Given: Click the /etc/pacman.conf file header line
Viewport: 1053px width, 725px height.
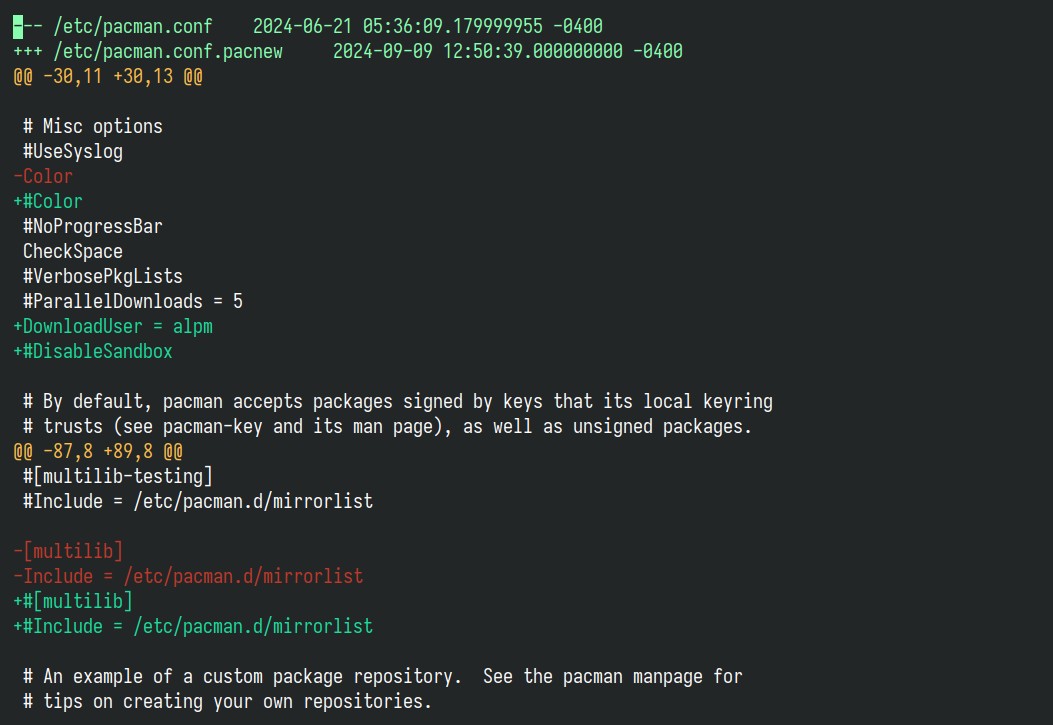Looking at the screenshot, I should pos(308,26).
